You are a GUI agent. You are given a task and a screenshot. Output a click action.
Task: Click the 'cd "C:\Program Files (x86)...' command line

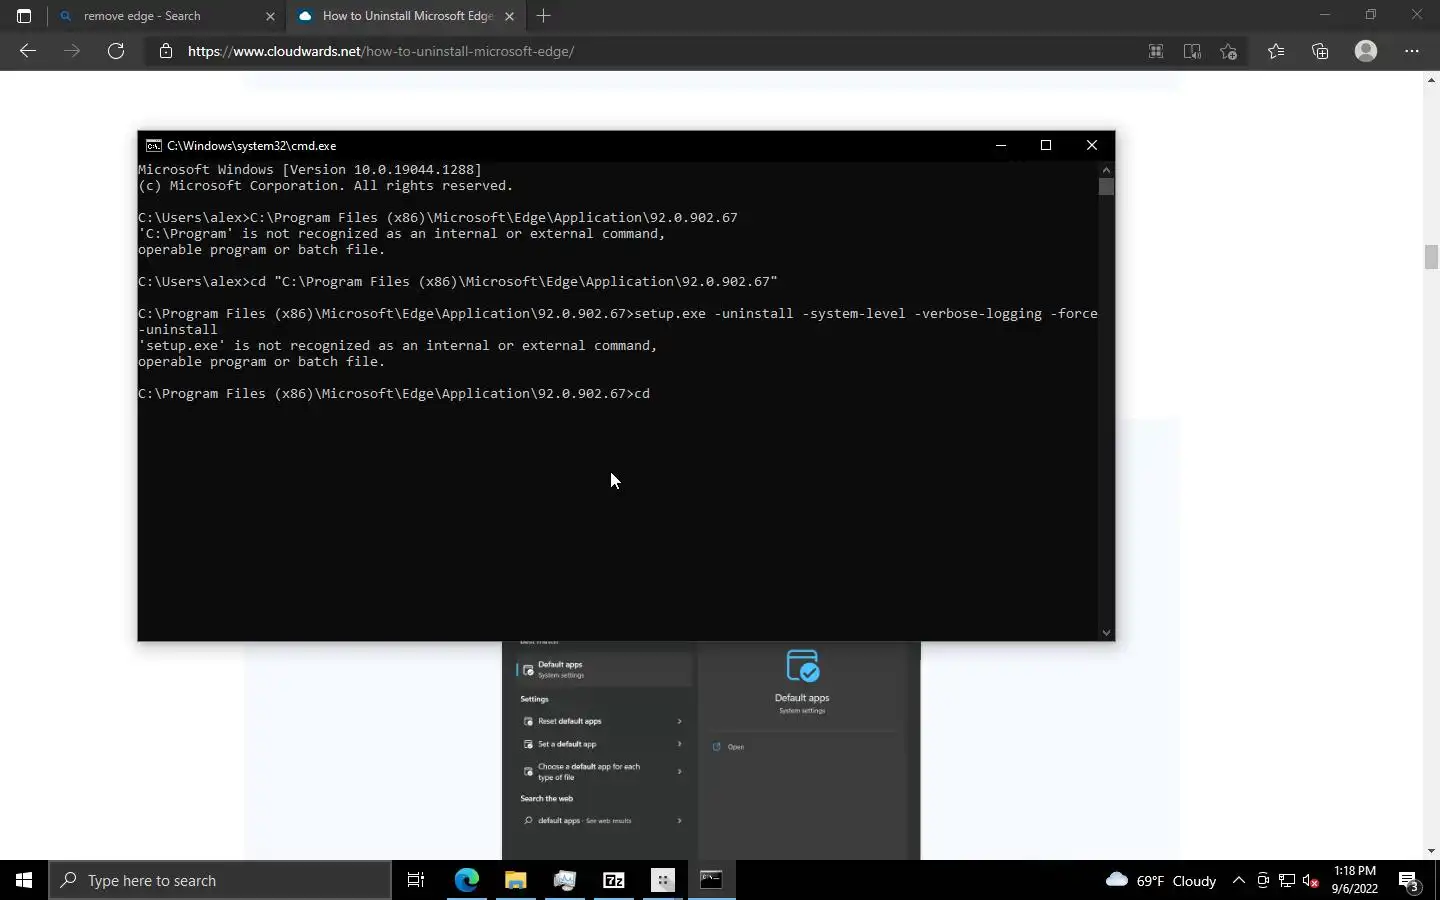click(x=458, y=282)
